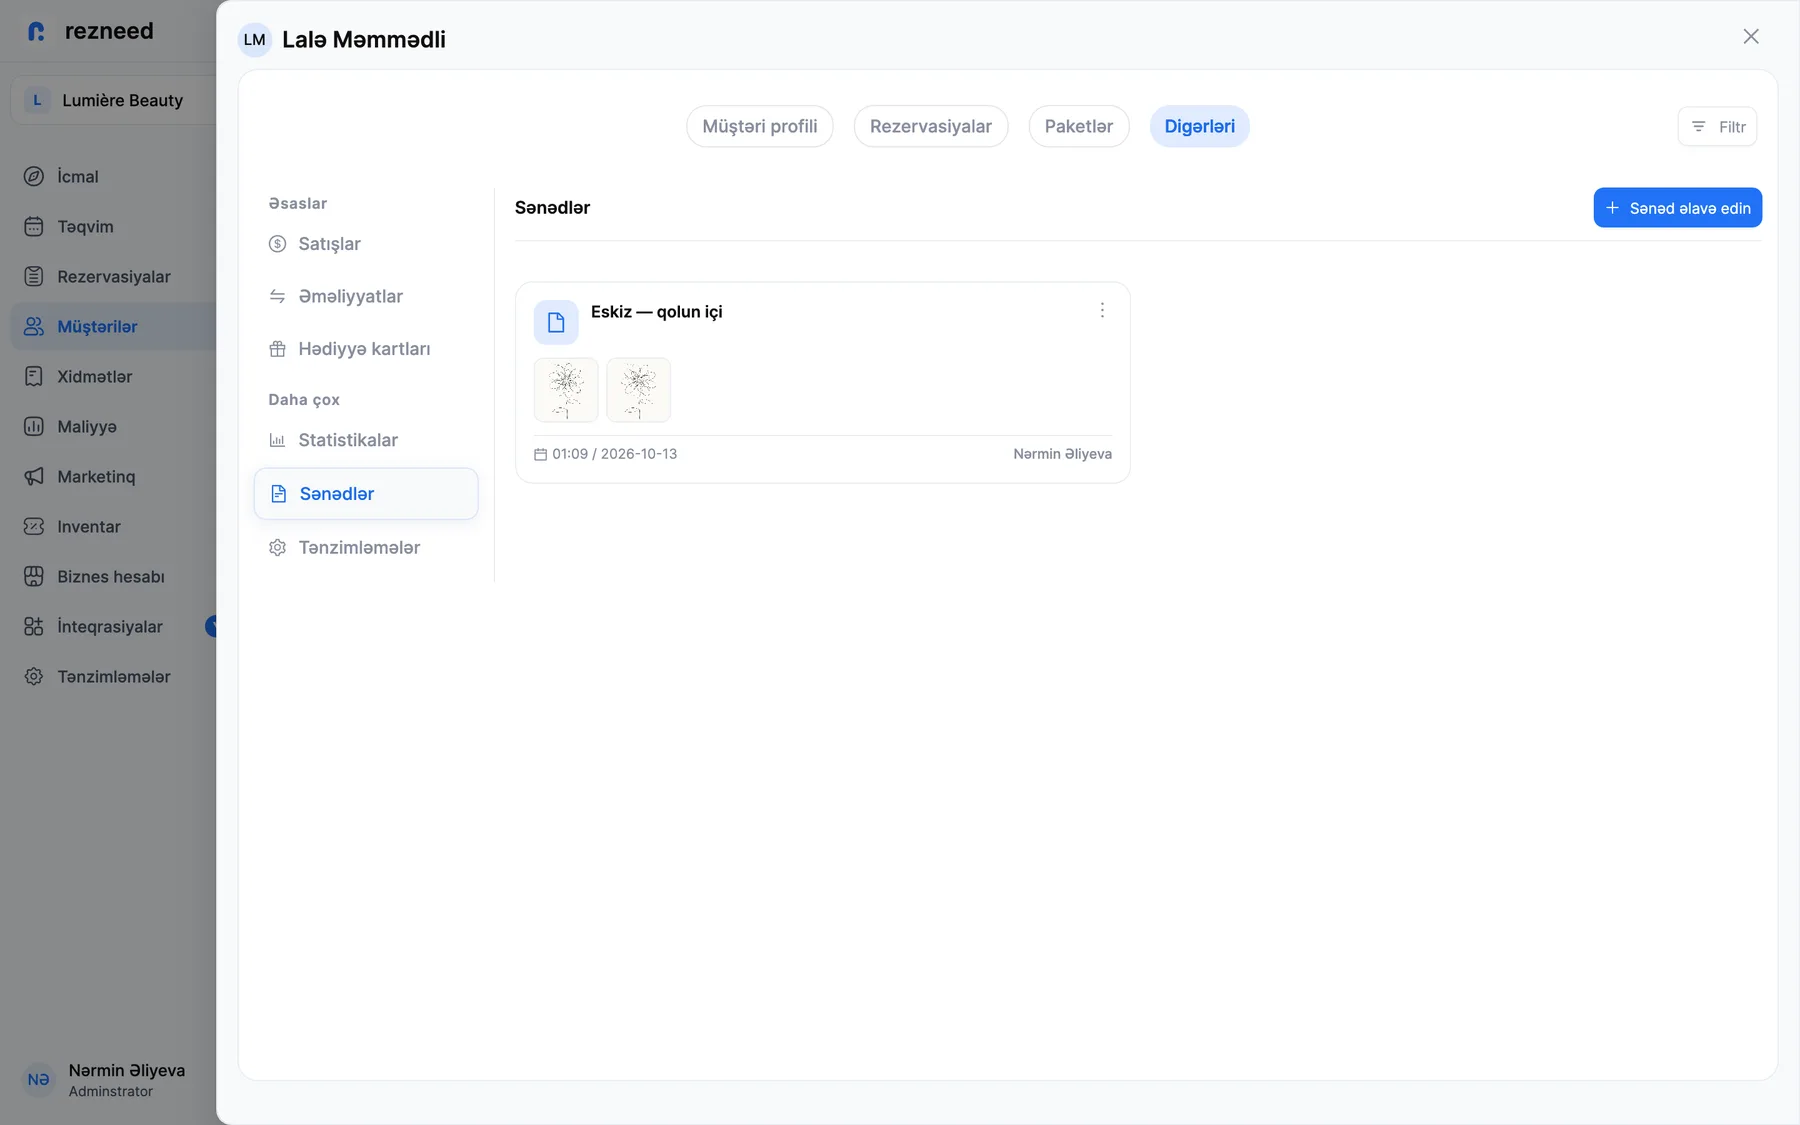Click the Biznes hesabı store icon
Image resolution: width=1800 pixels, height=1125 pixels.
tap(34, 576)
